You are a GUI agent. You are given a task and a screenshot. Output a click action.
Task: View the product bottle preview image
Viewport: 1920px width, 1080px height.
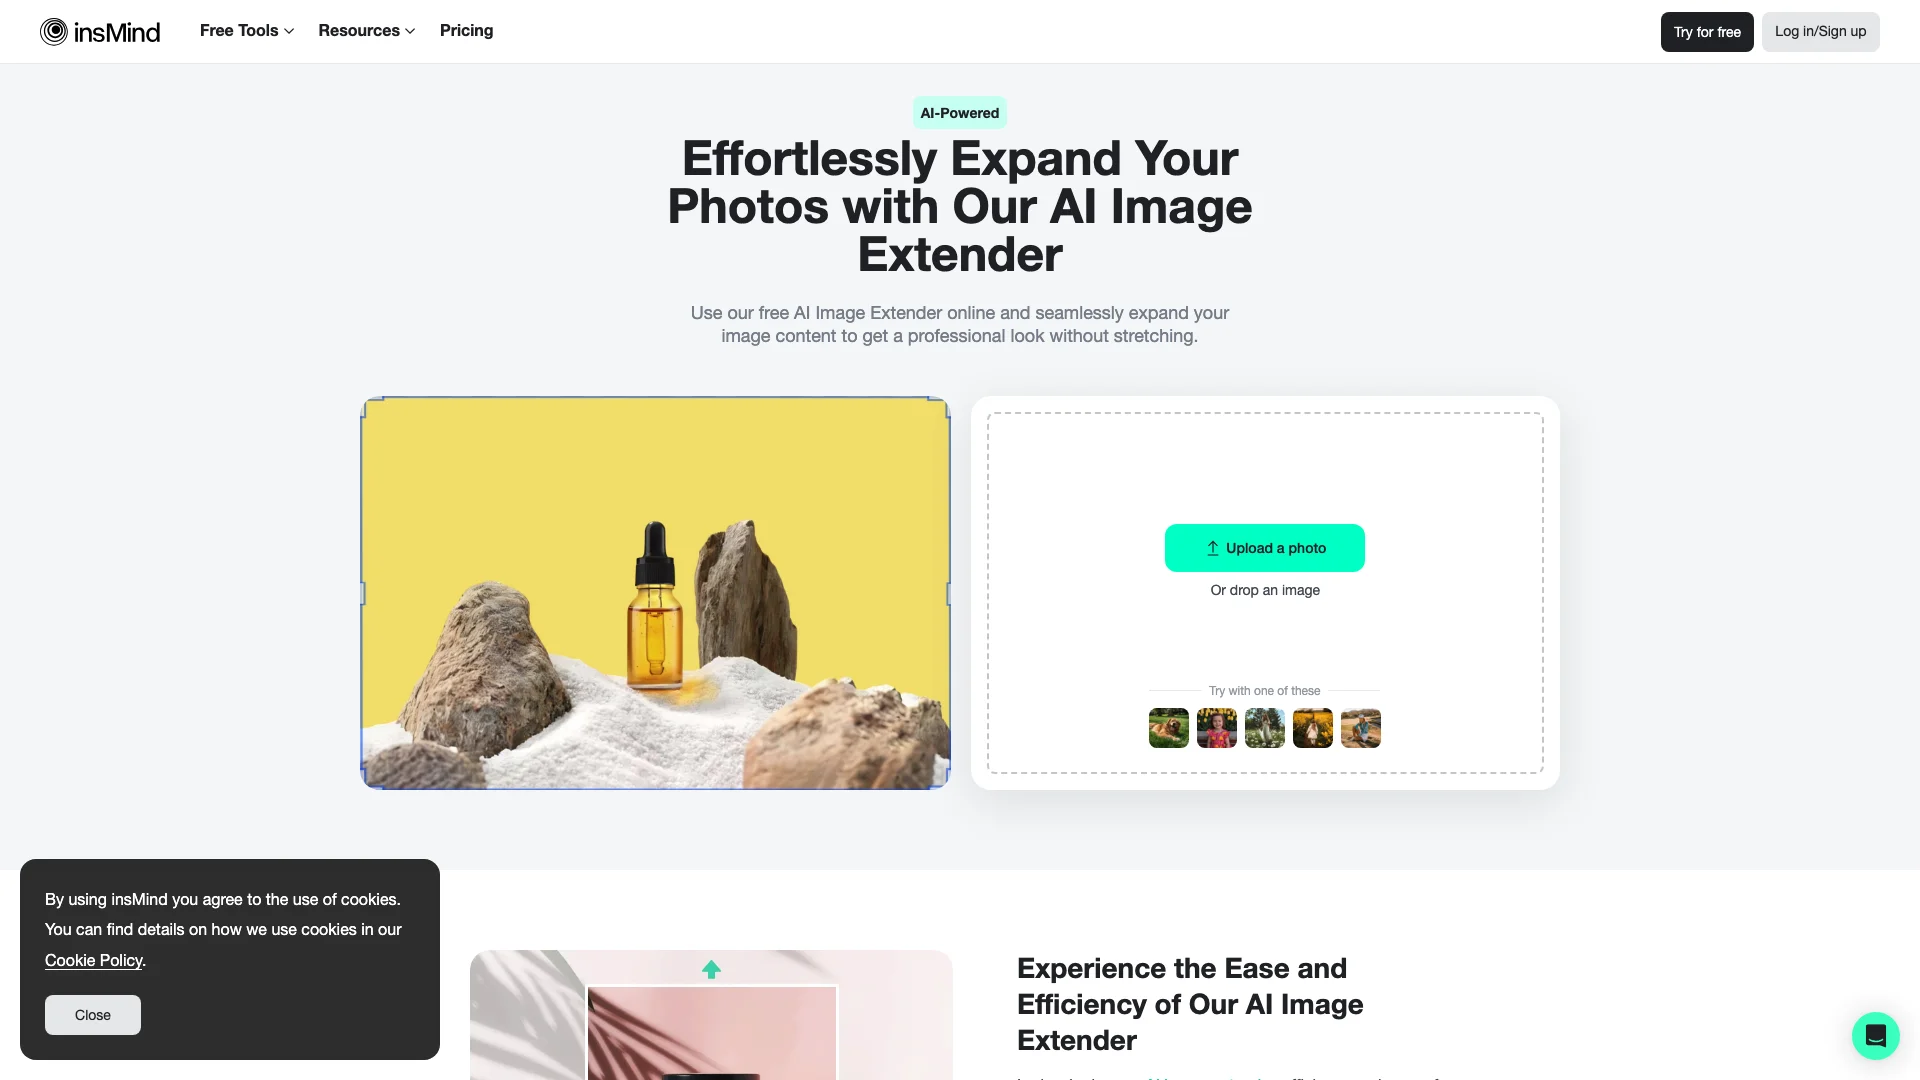pos(655,591)
